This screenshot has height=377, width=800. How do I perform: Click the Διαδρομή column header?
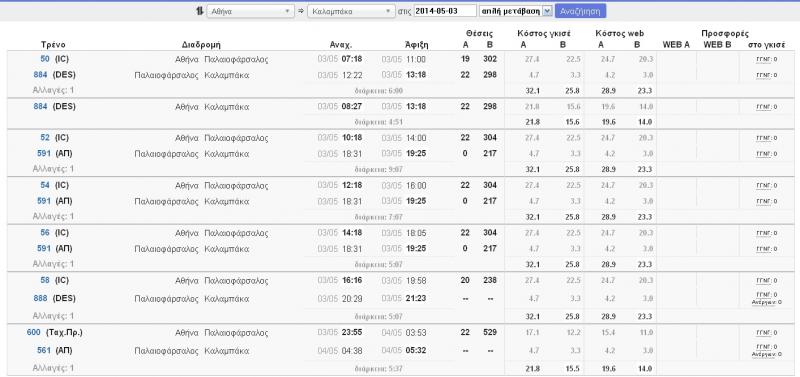click(201, 45)
